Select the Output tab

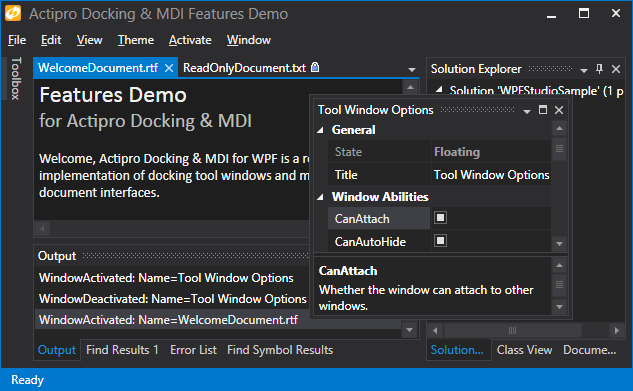click(x=57, y=350)
